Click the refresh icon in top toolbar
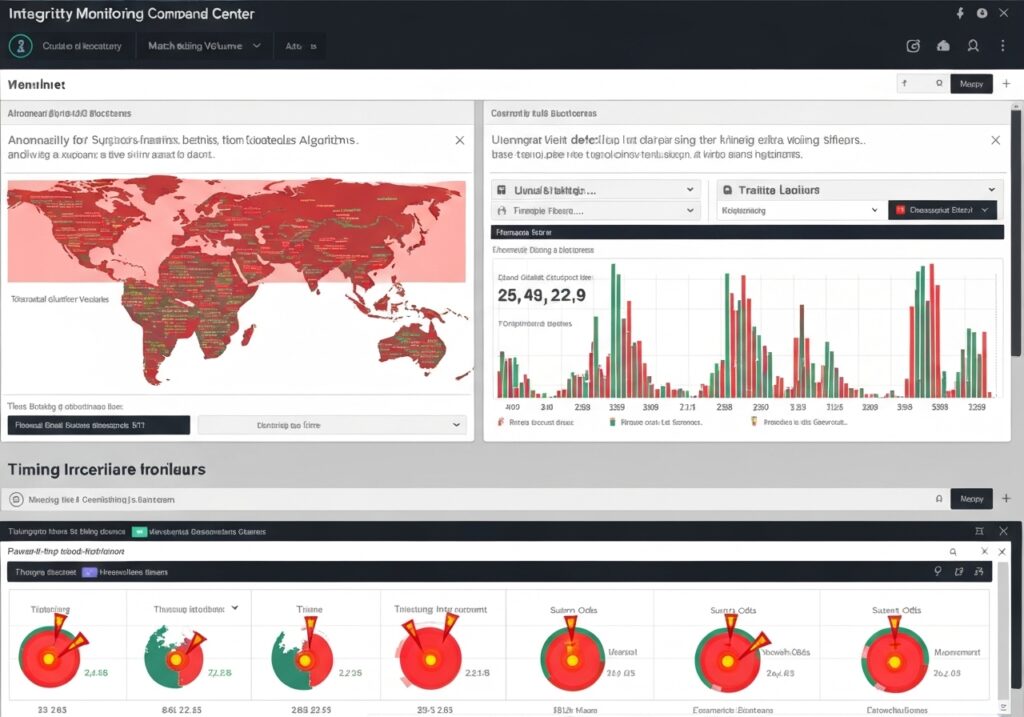 click(x=912, y=46)
